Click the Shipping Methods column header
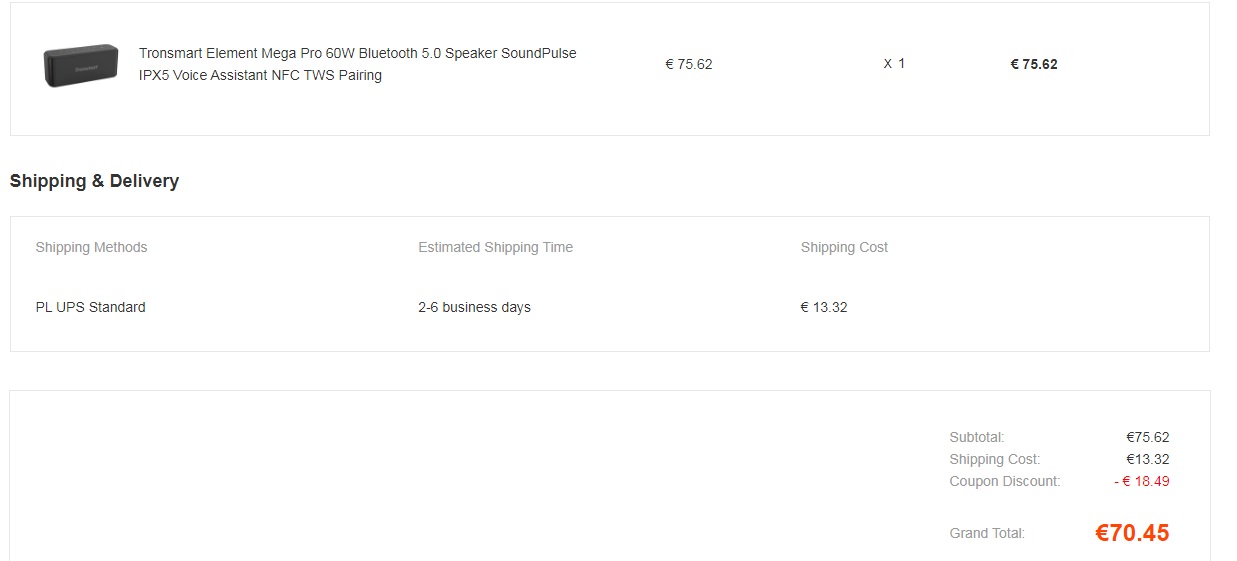Screen dimensions: 1237x561 (91, 247)
